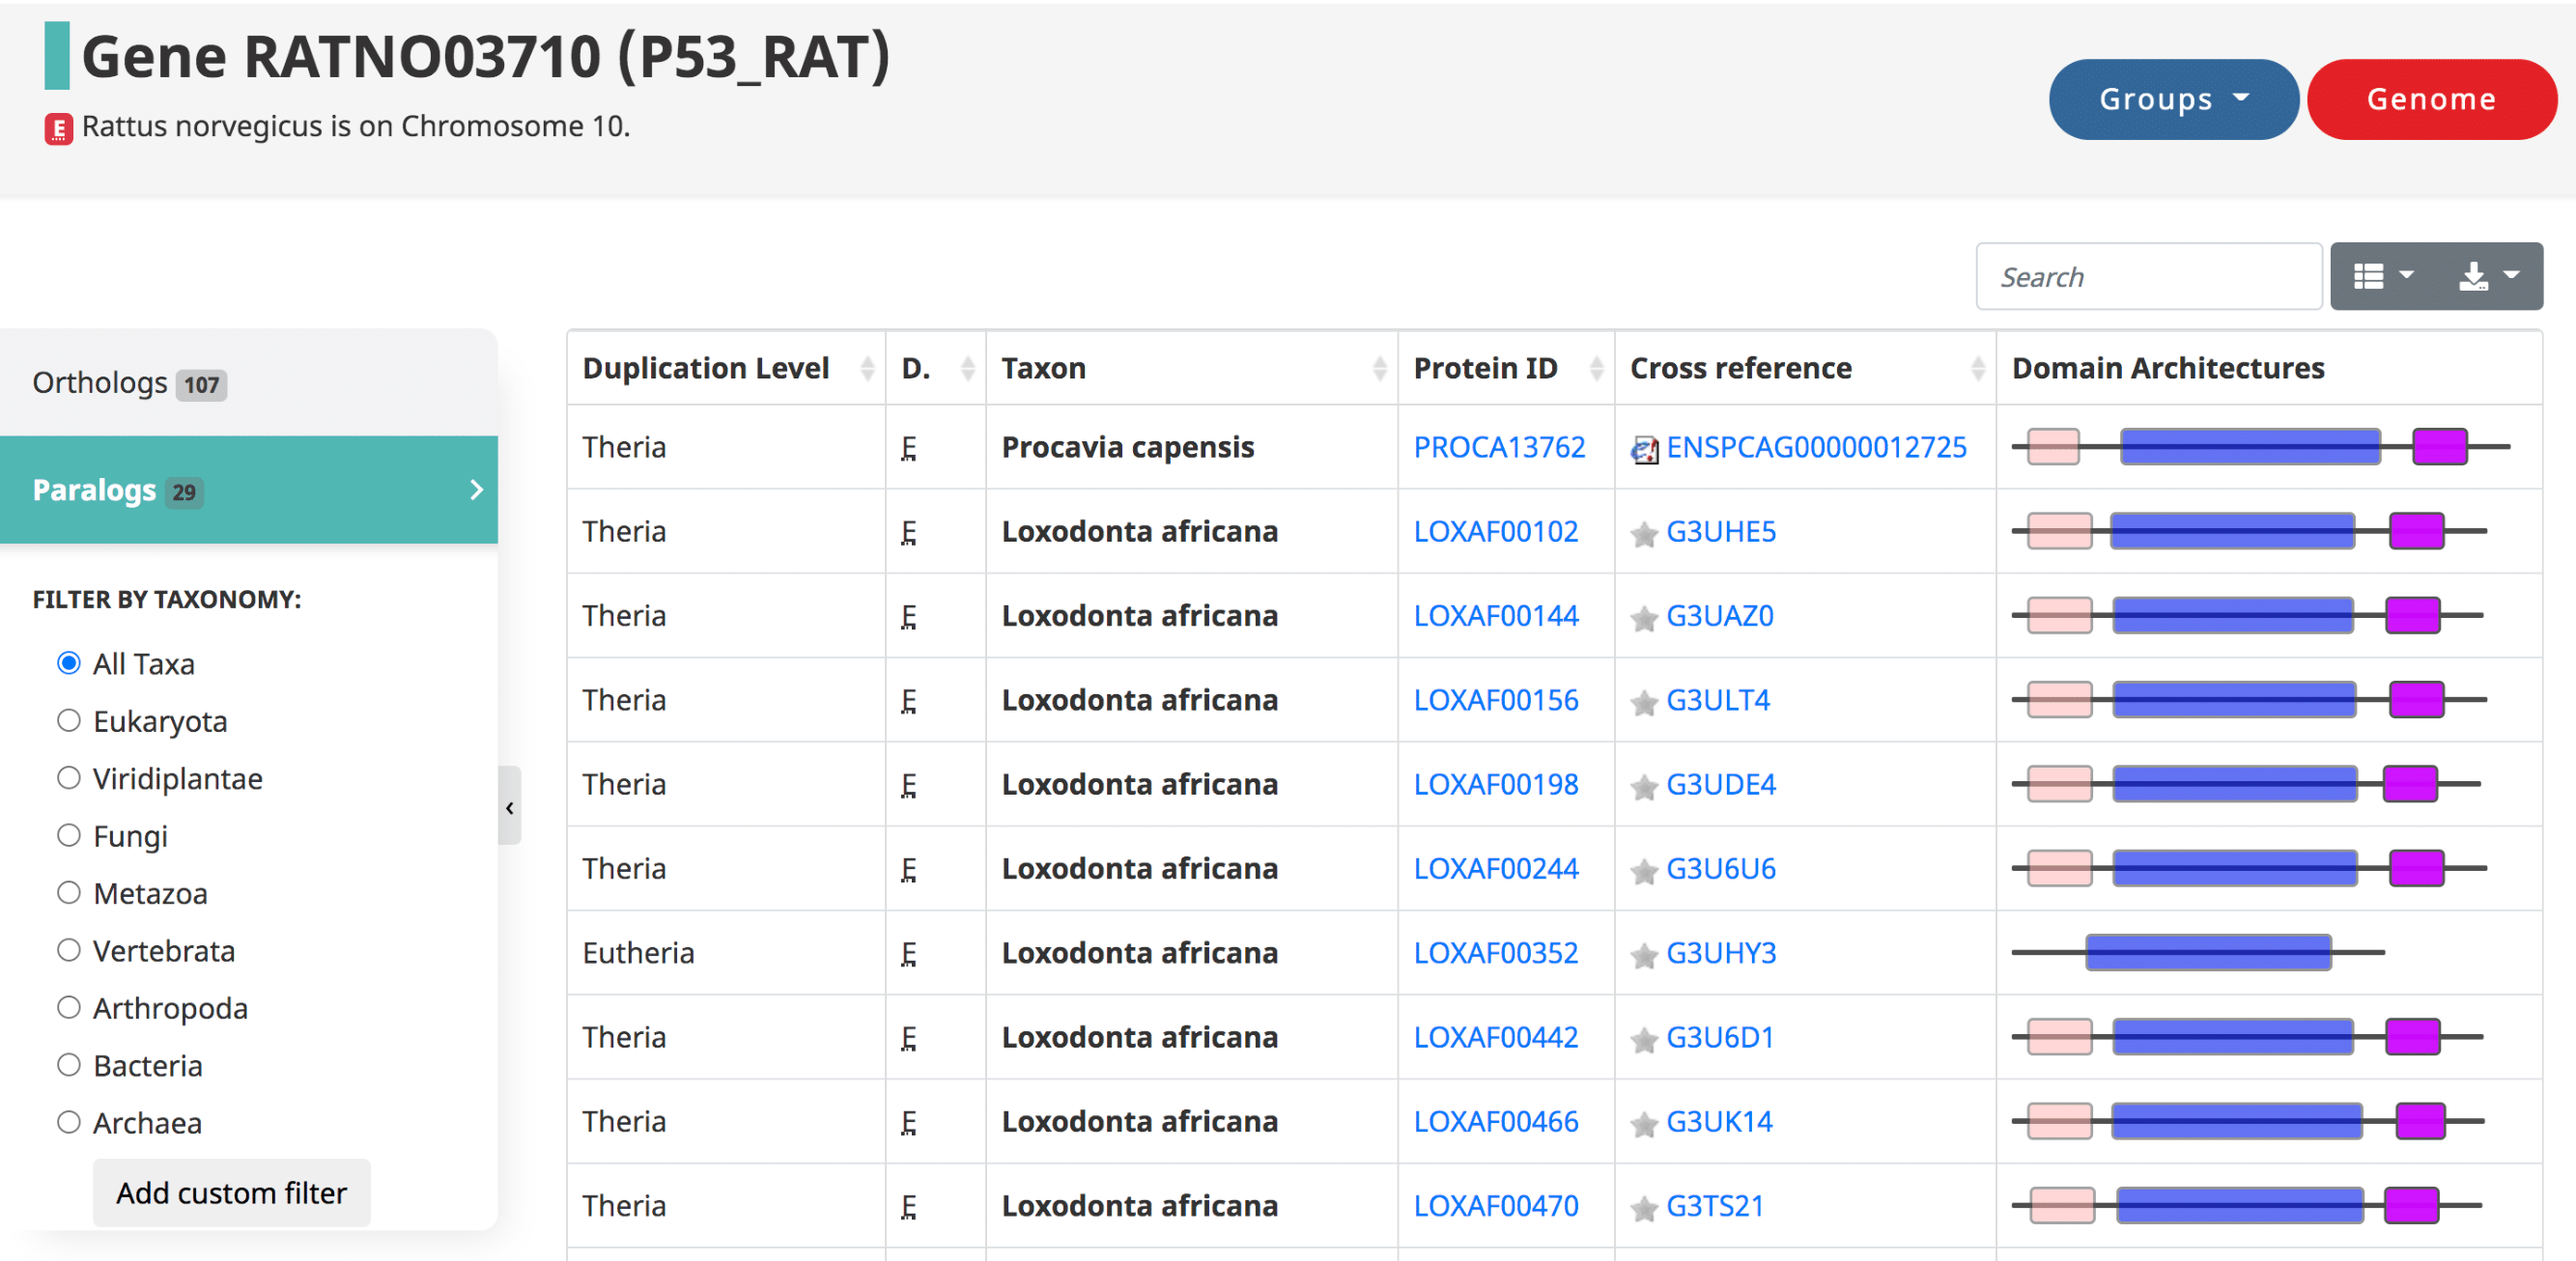
Task: Click the star icon beside G3UHY3
Action: click(x=1643, y=955)
